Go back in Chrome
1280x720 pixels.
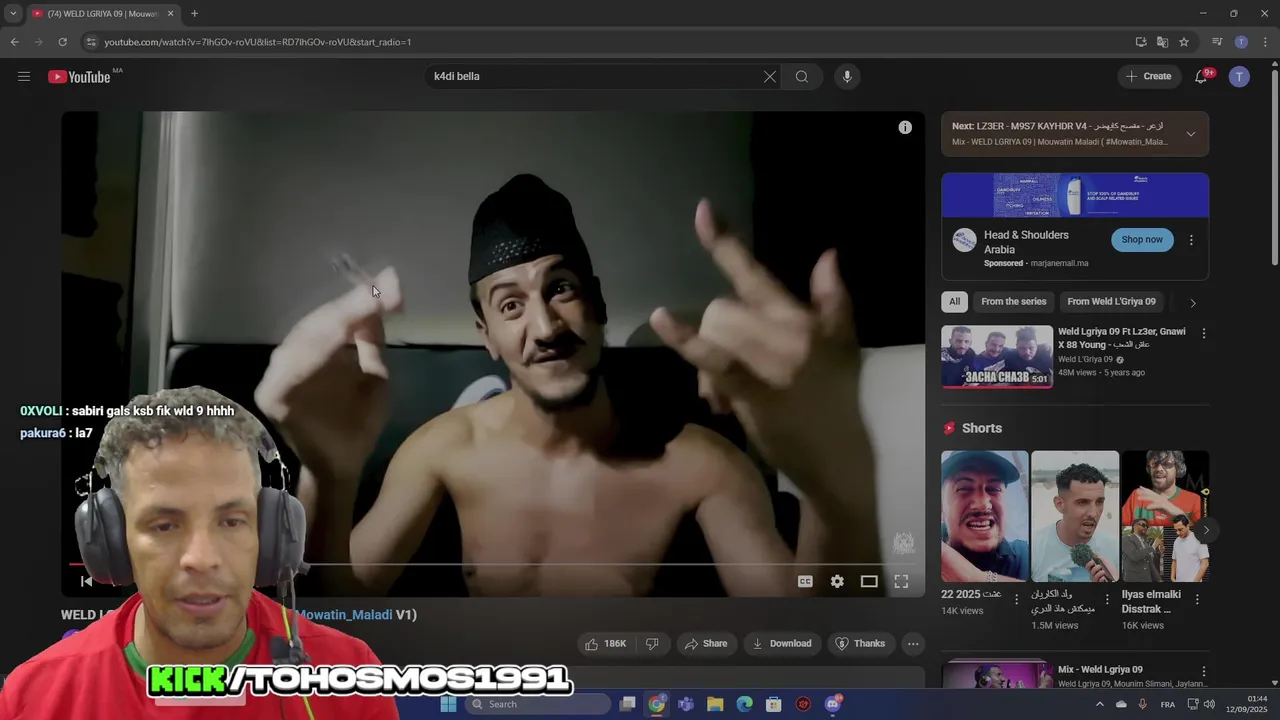point(14,42)
